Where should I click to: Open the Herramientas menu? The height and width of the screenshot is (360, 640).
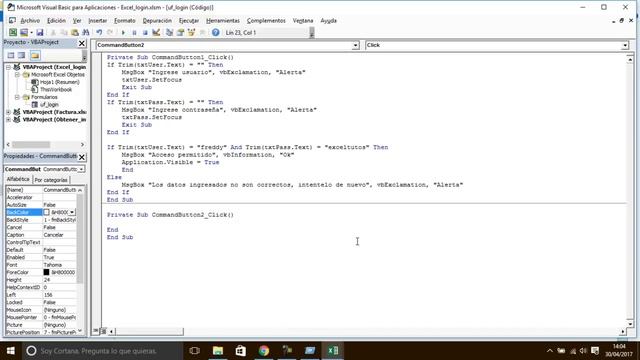click(x=222, y=20)
